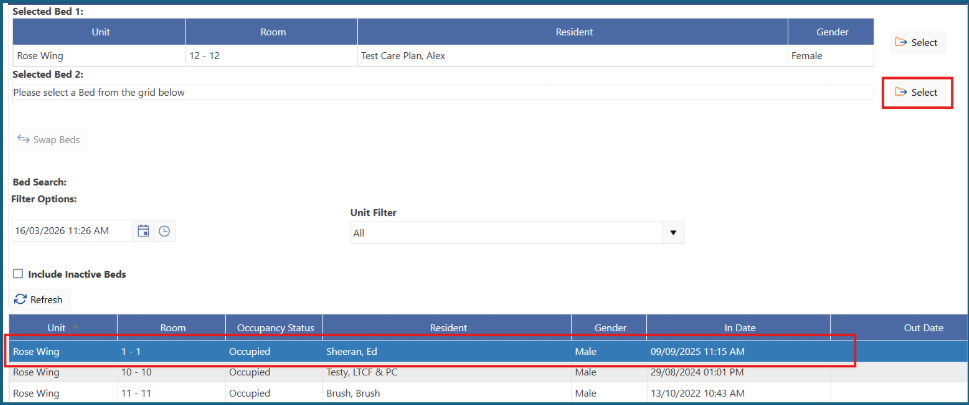969x405 pixels.
Task: Sort grid by Gender column header
Action: click(x=609, y=328)
